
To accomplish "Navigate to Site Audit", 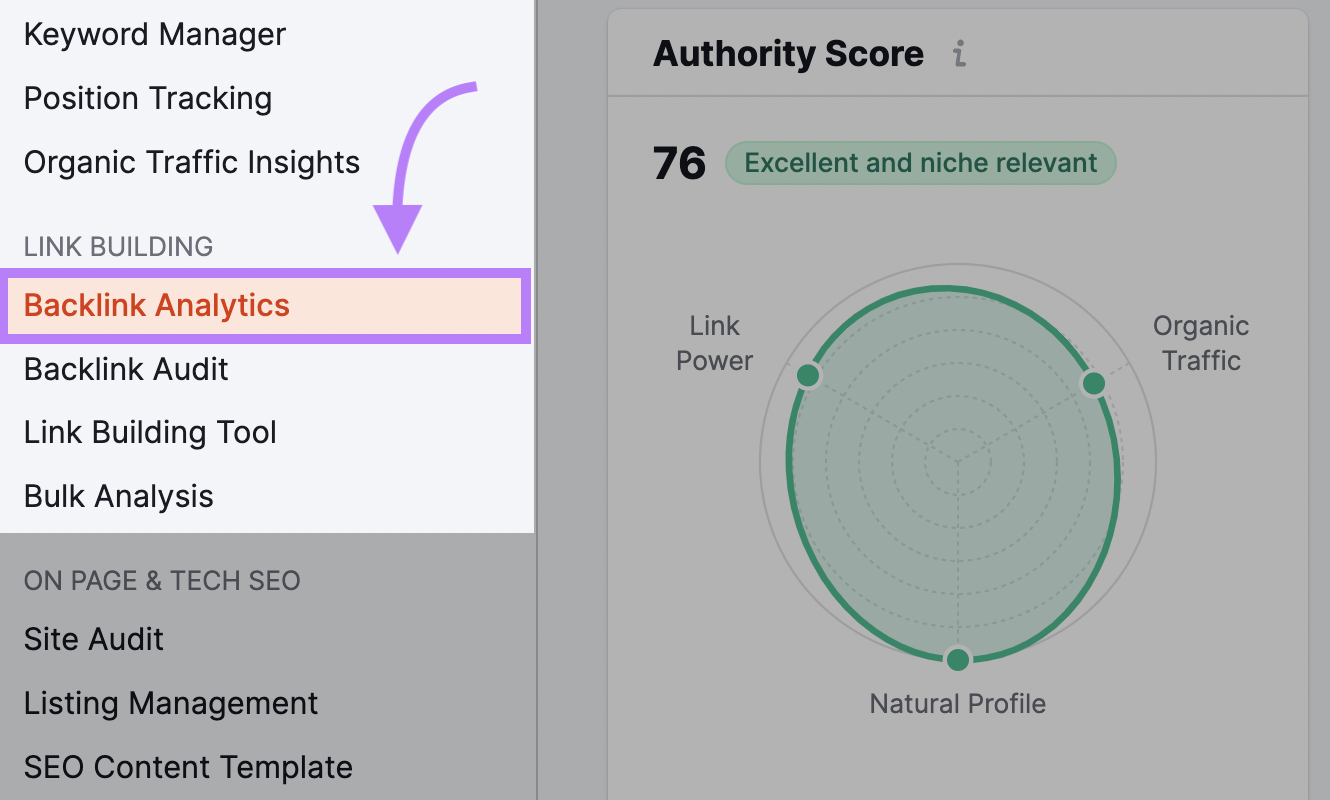I will tap(94, 639).
